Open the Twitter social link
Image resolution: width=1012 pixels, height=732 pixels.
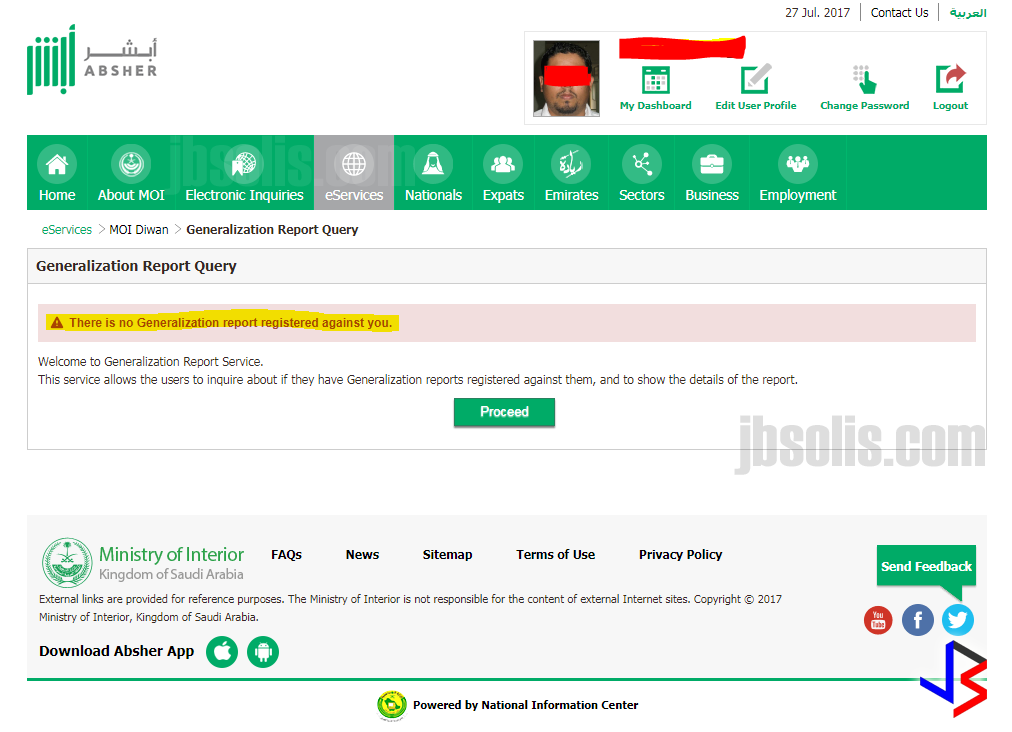[x=958, y=620]
